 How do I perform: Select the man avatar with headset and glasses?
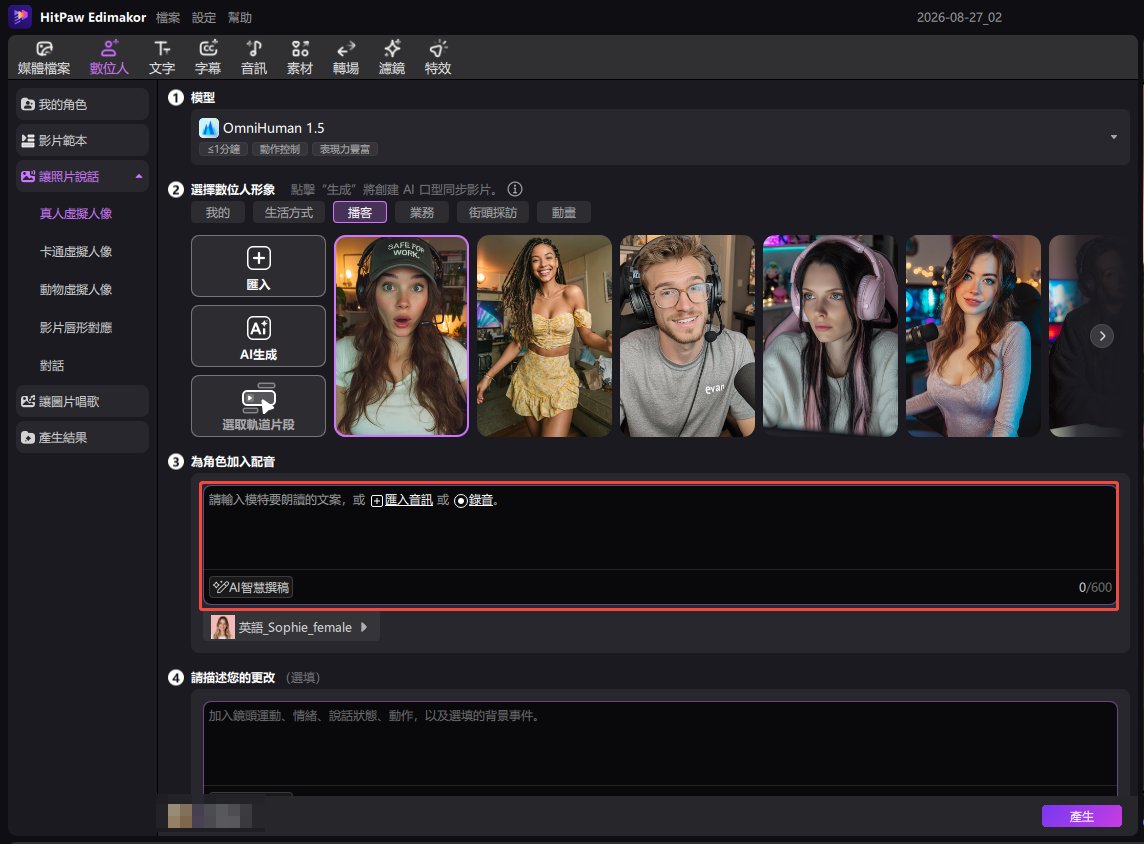click(x=687, y=336)
